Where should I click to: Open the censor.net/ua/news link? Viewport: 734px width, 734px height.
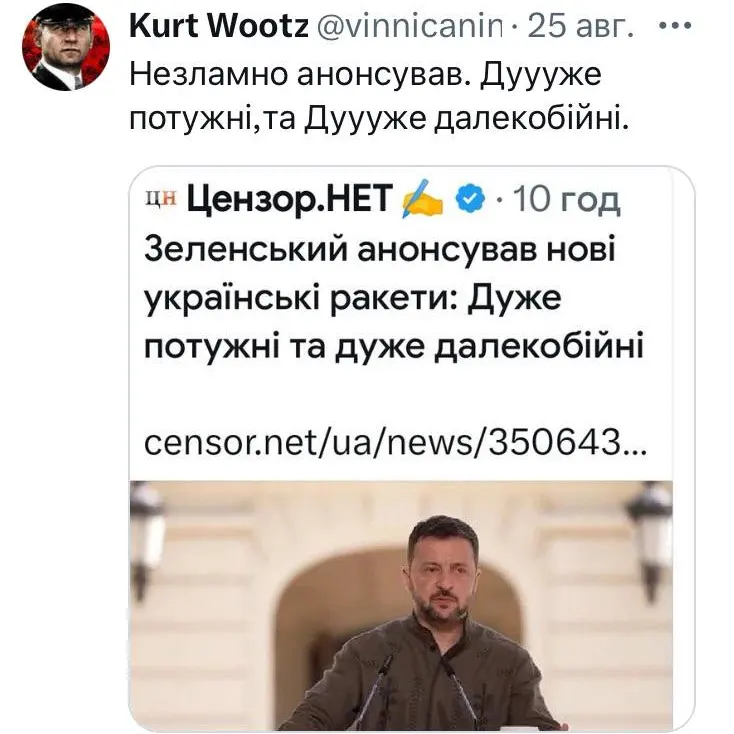(x=396, y=442)
